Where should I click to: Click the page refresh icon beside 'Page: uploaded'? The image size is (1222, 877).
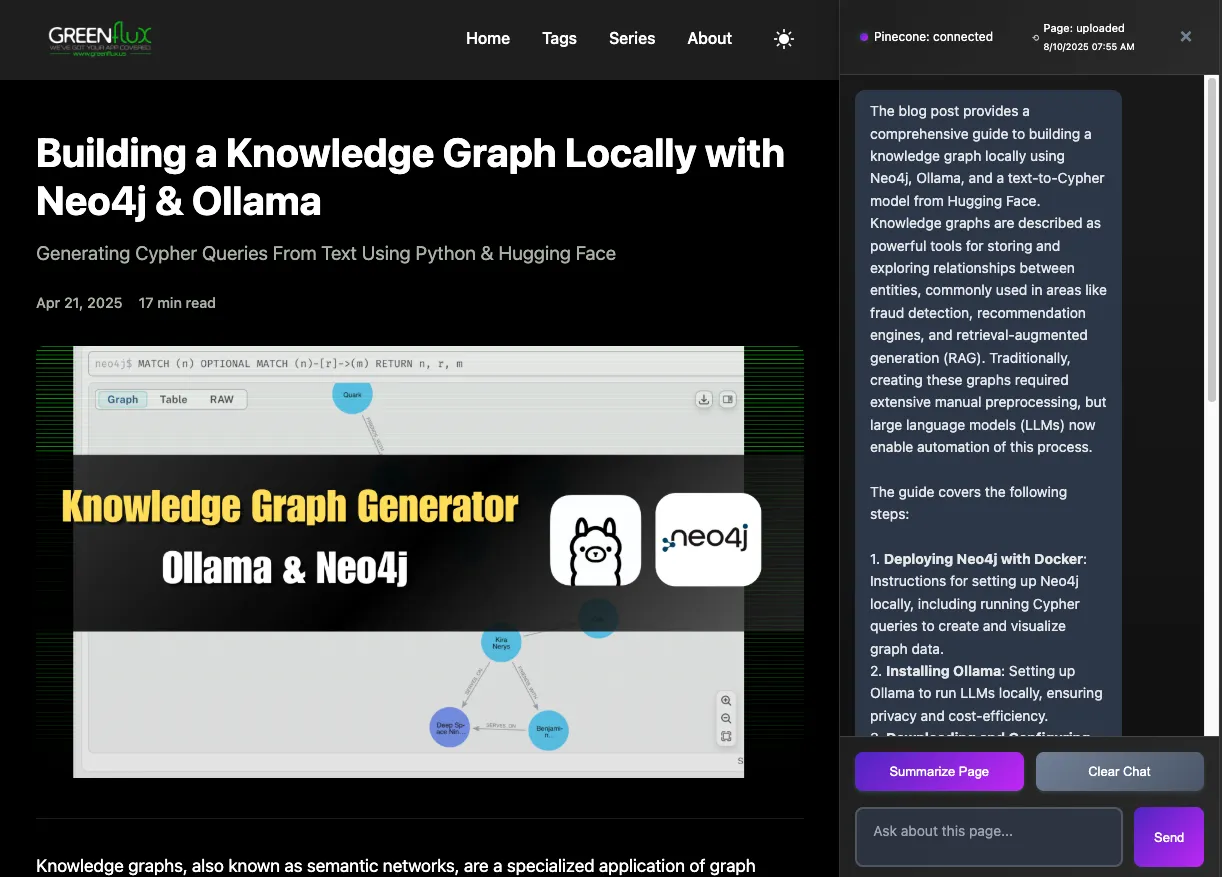(x=1035, y=38)
